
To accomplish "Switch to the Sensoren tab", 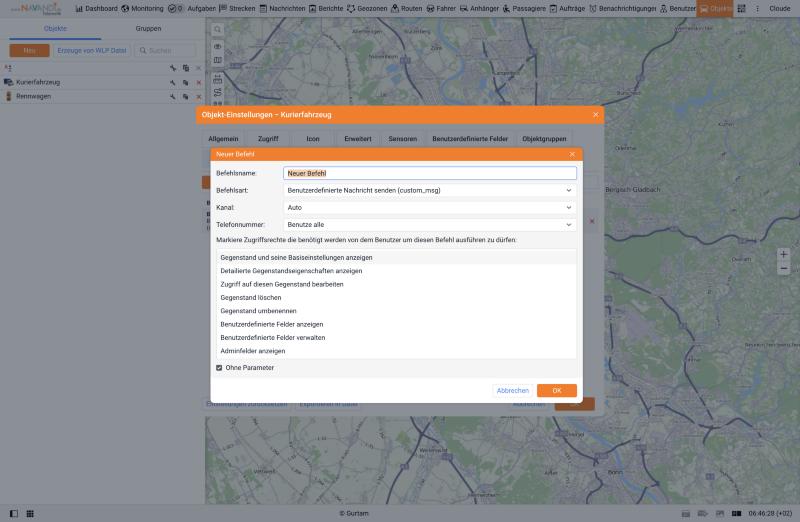I will point(403,139).
